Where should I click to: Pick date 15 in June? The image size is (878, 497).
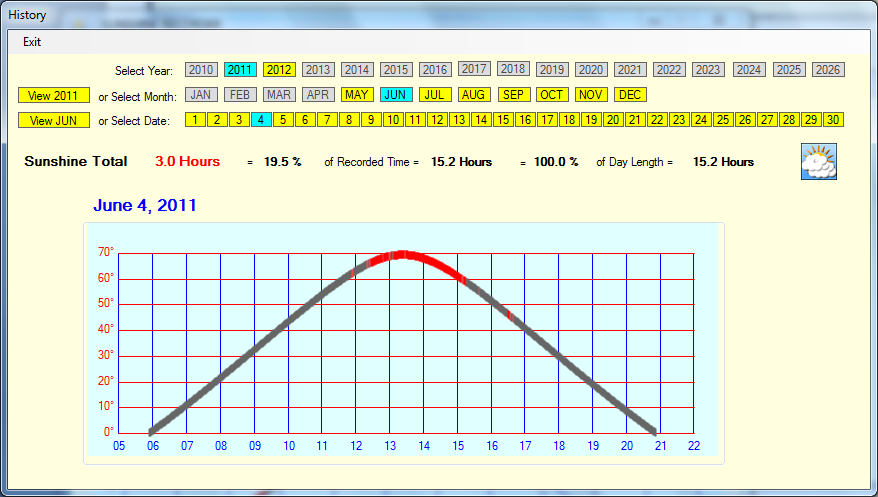503,119
